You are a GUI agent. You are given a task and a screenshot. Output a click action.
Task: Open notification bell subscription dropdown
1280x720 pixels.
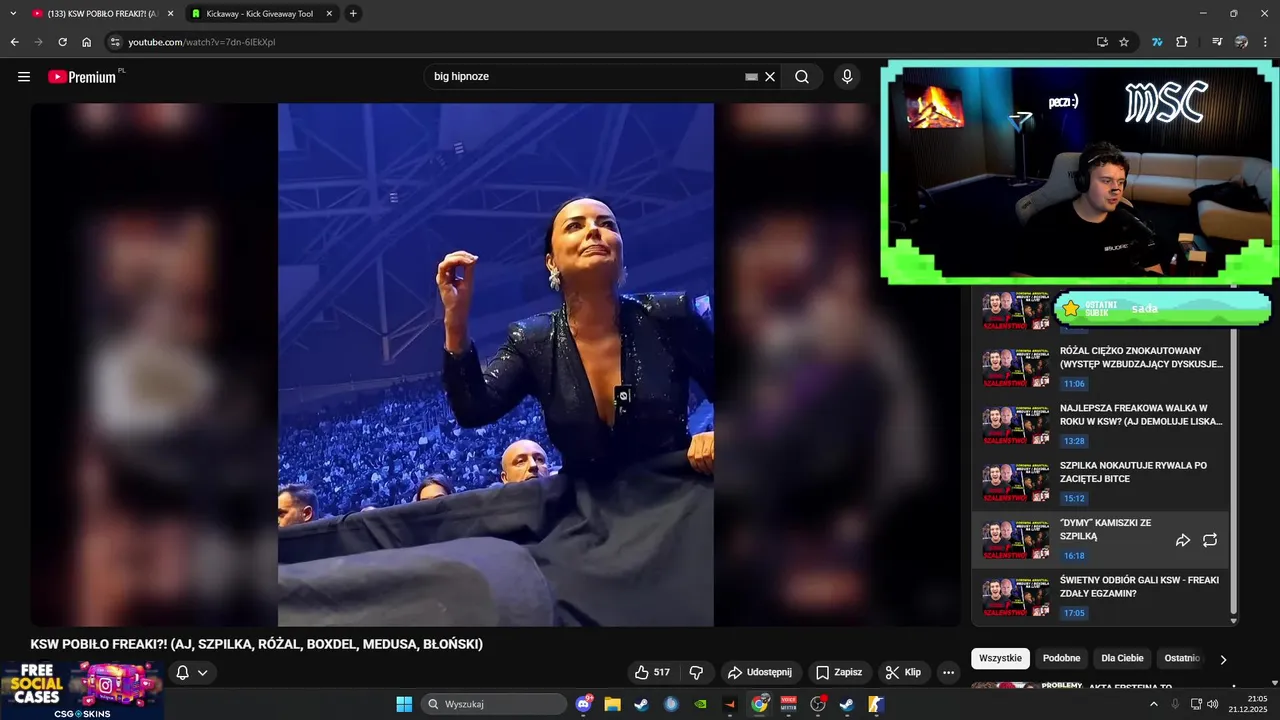tap(192, 672)
